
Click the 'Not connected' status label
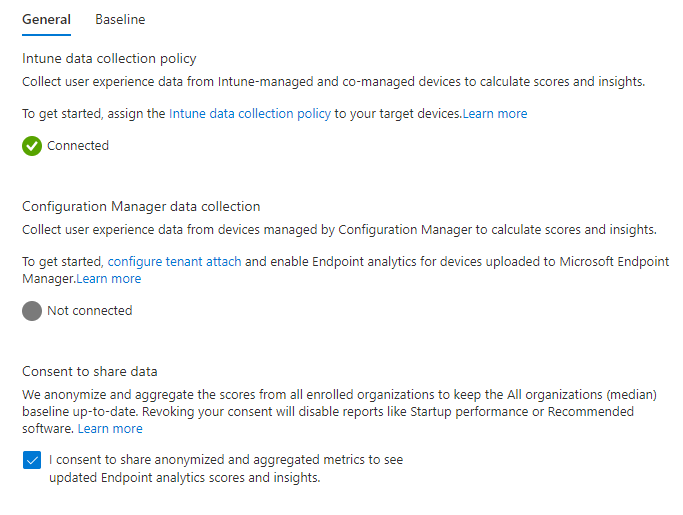point(90,311)
